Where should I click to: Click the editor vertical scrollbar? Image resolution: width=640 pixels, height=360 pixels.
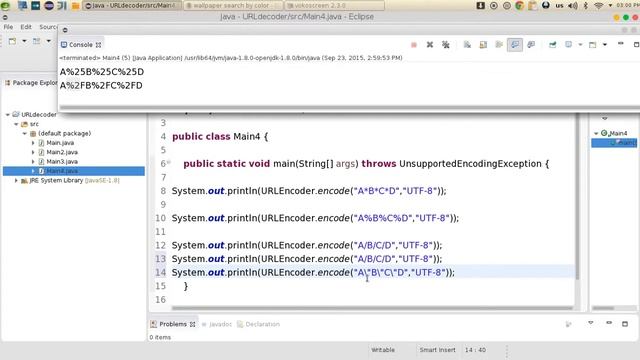pyautogui.click(x=577, y=197)
